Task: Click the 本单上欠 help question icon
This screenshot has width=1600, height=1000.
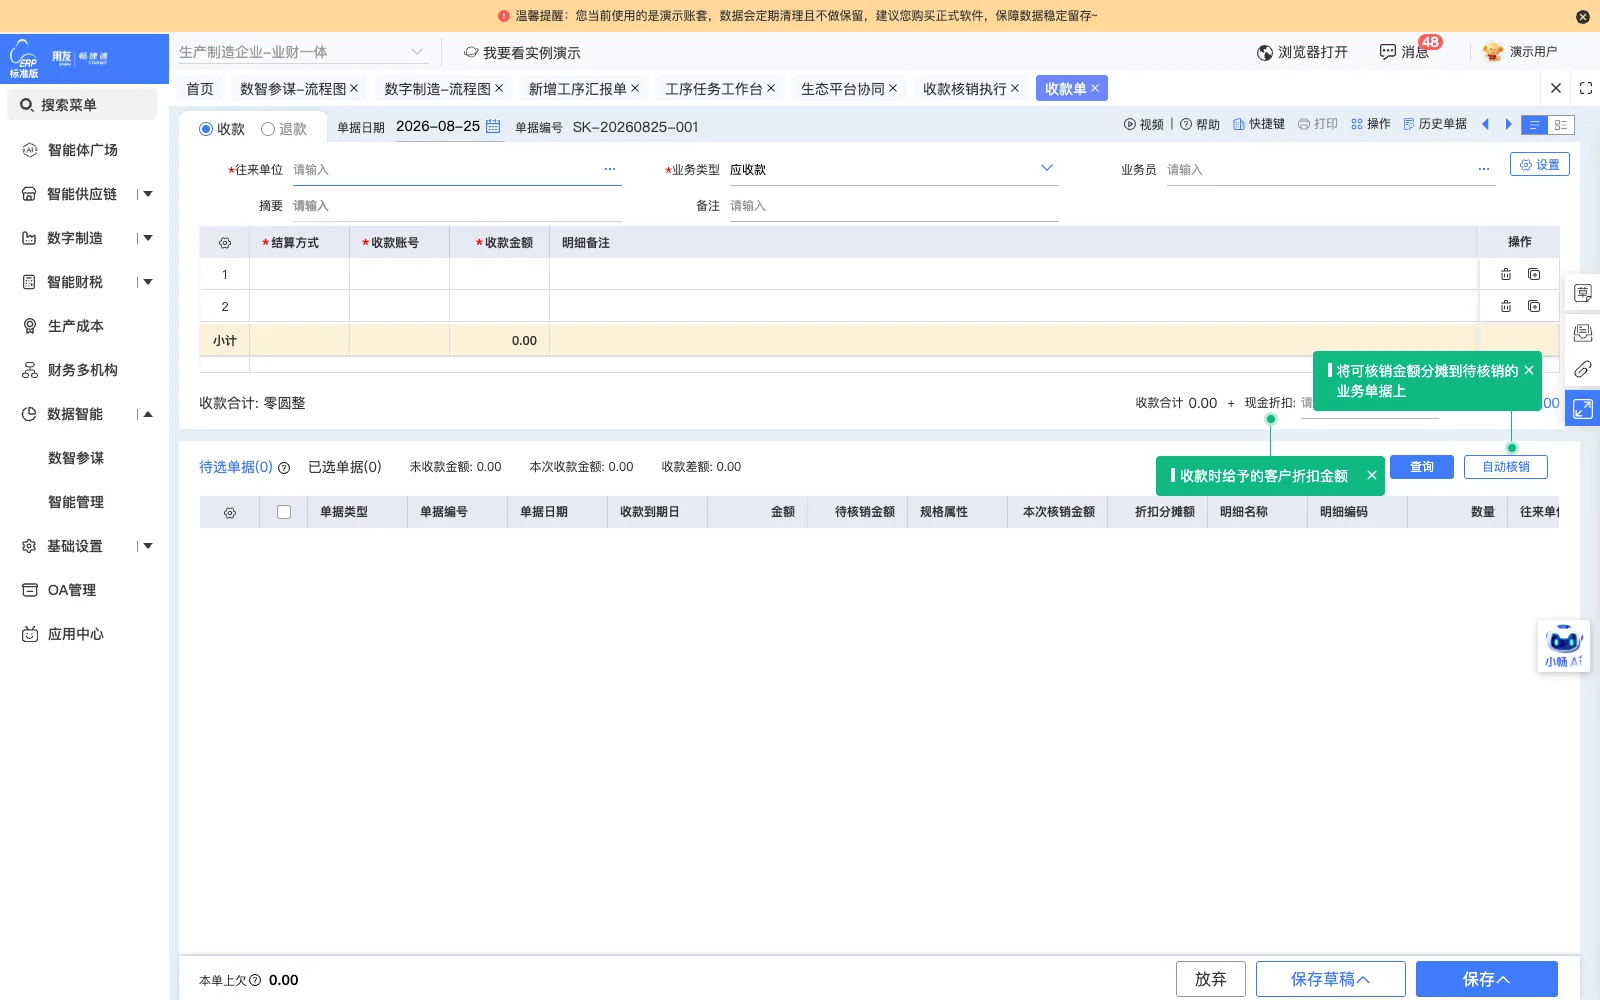Action: point(255,981)
